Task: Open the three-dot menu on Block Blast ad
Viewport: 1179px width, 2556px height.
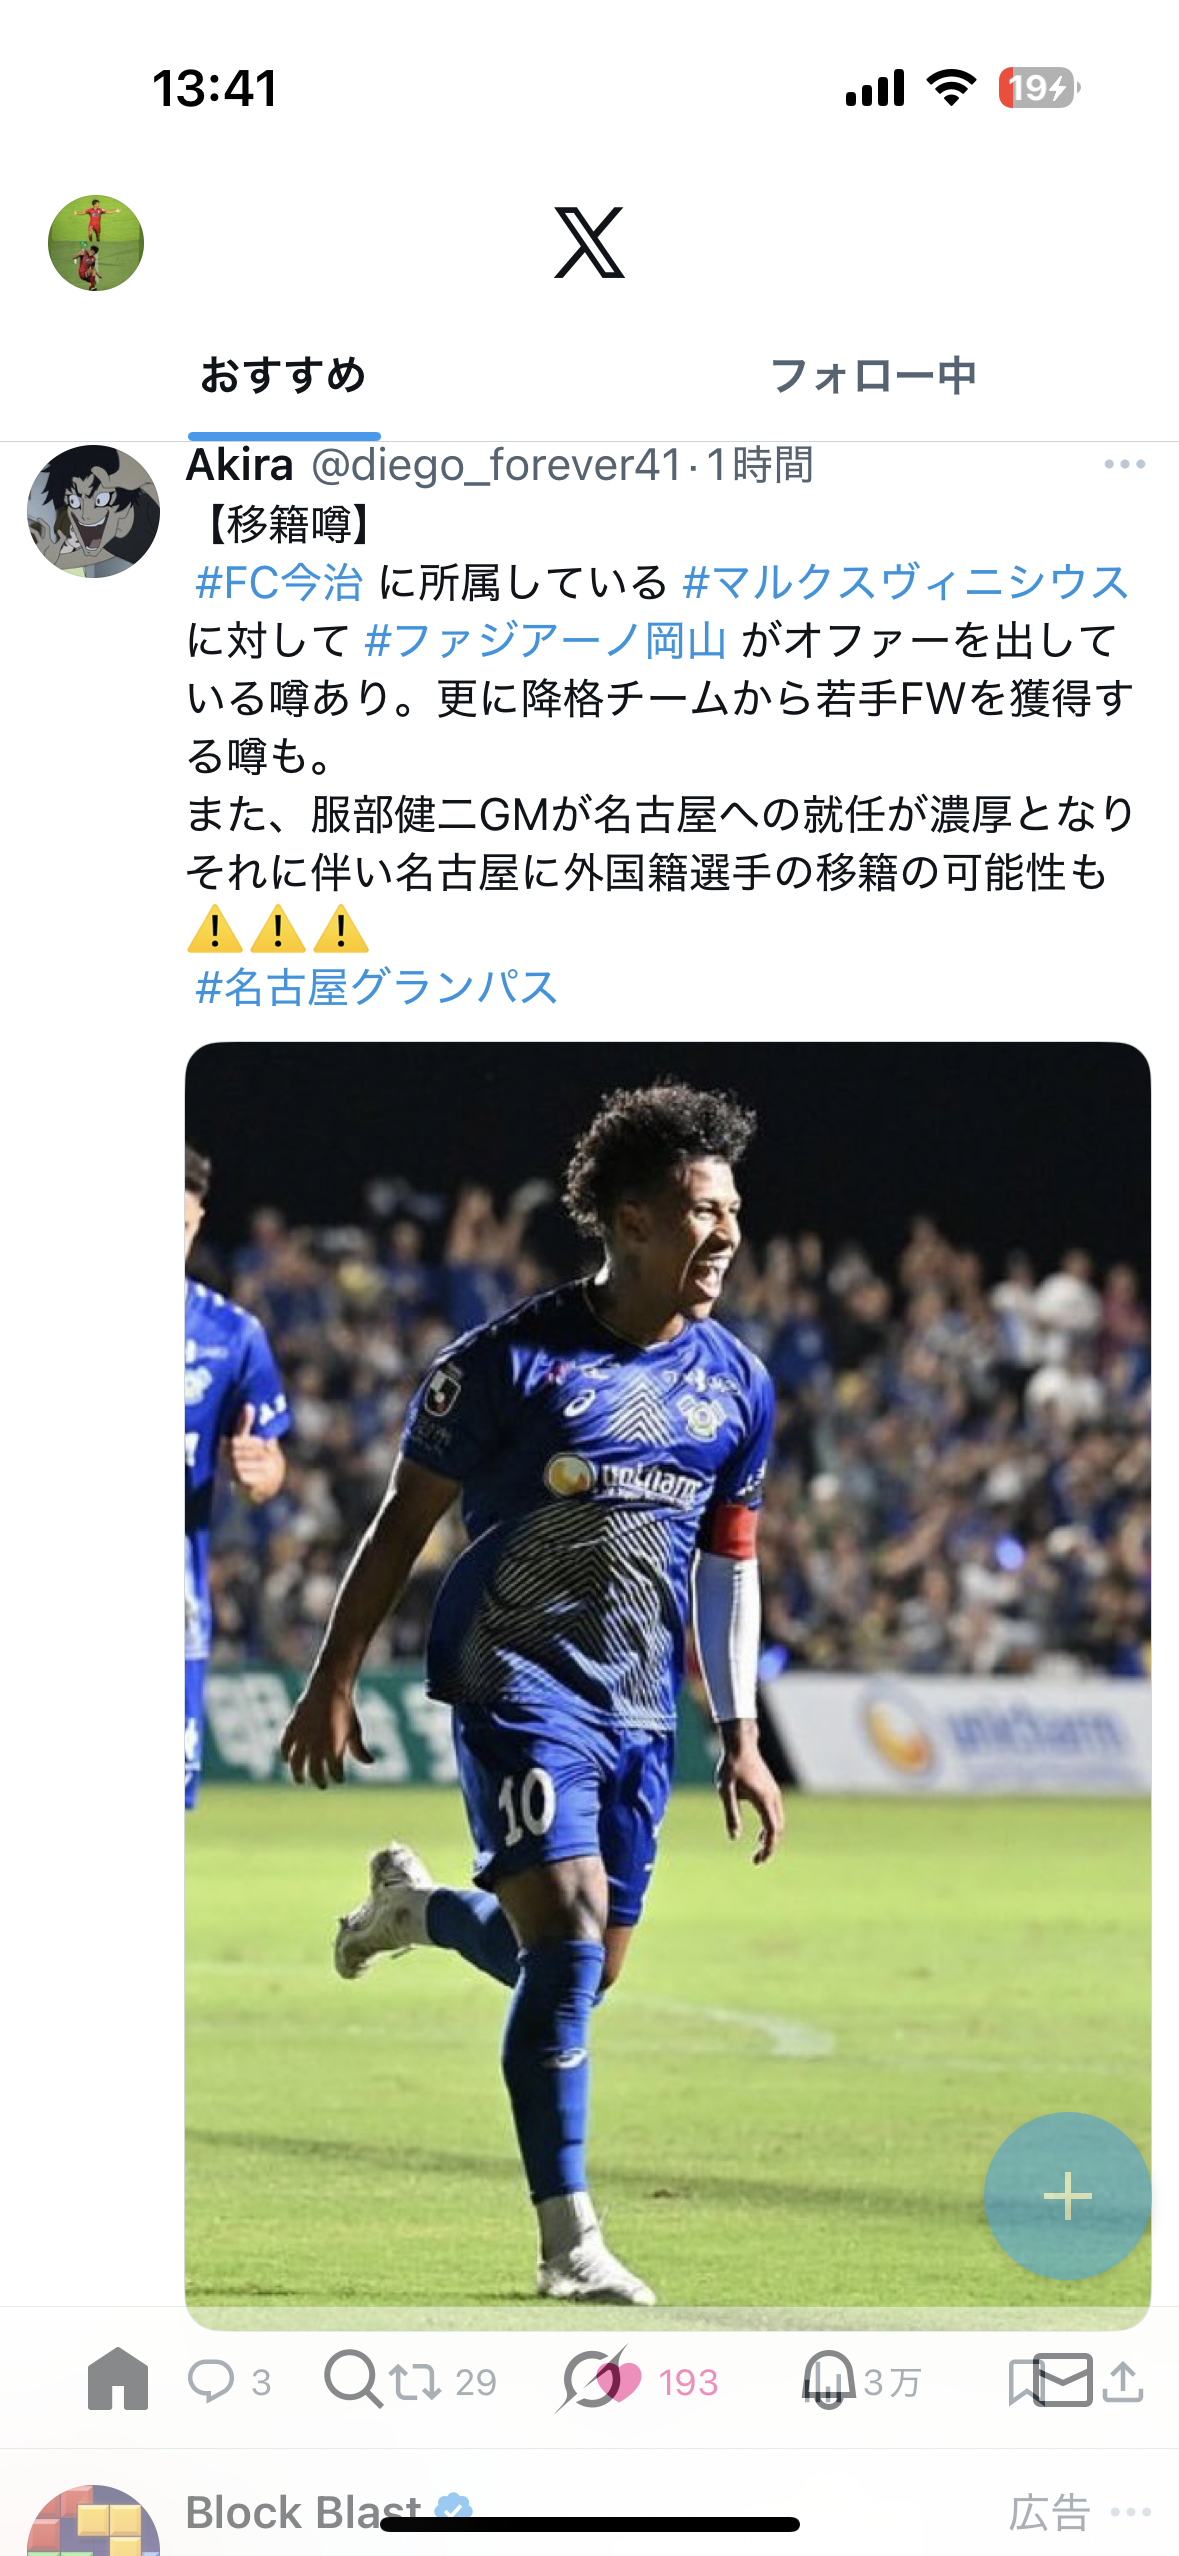Action: pyautogui.click(x=1131, y=2512)
